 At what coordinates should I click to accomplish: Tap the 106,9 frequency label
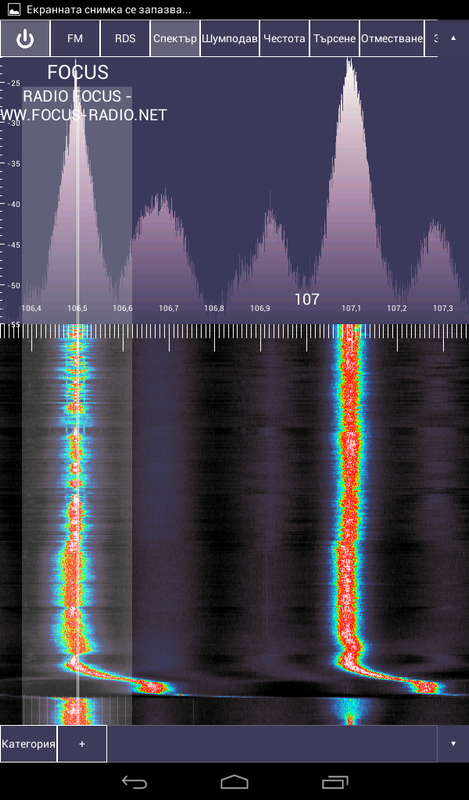click(260, 309)
